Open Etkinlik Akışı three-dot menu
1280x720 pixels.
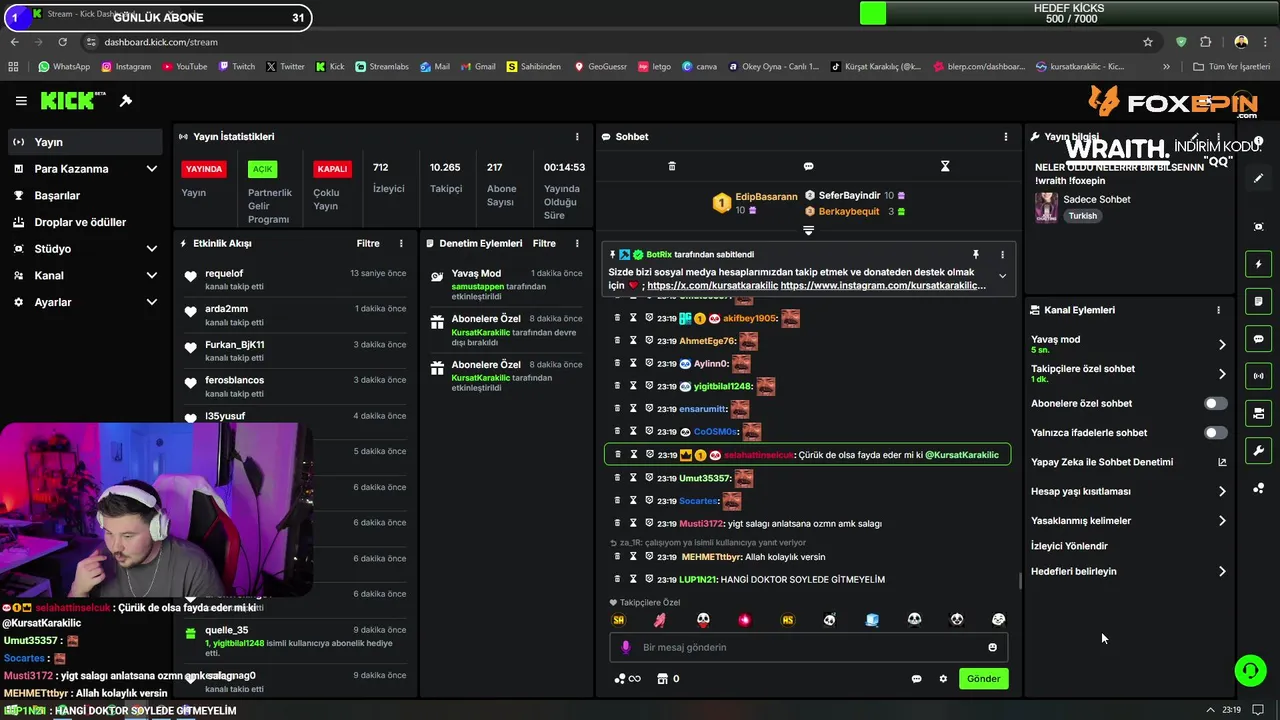point(401,243)
